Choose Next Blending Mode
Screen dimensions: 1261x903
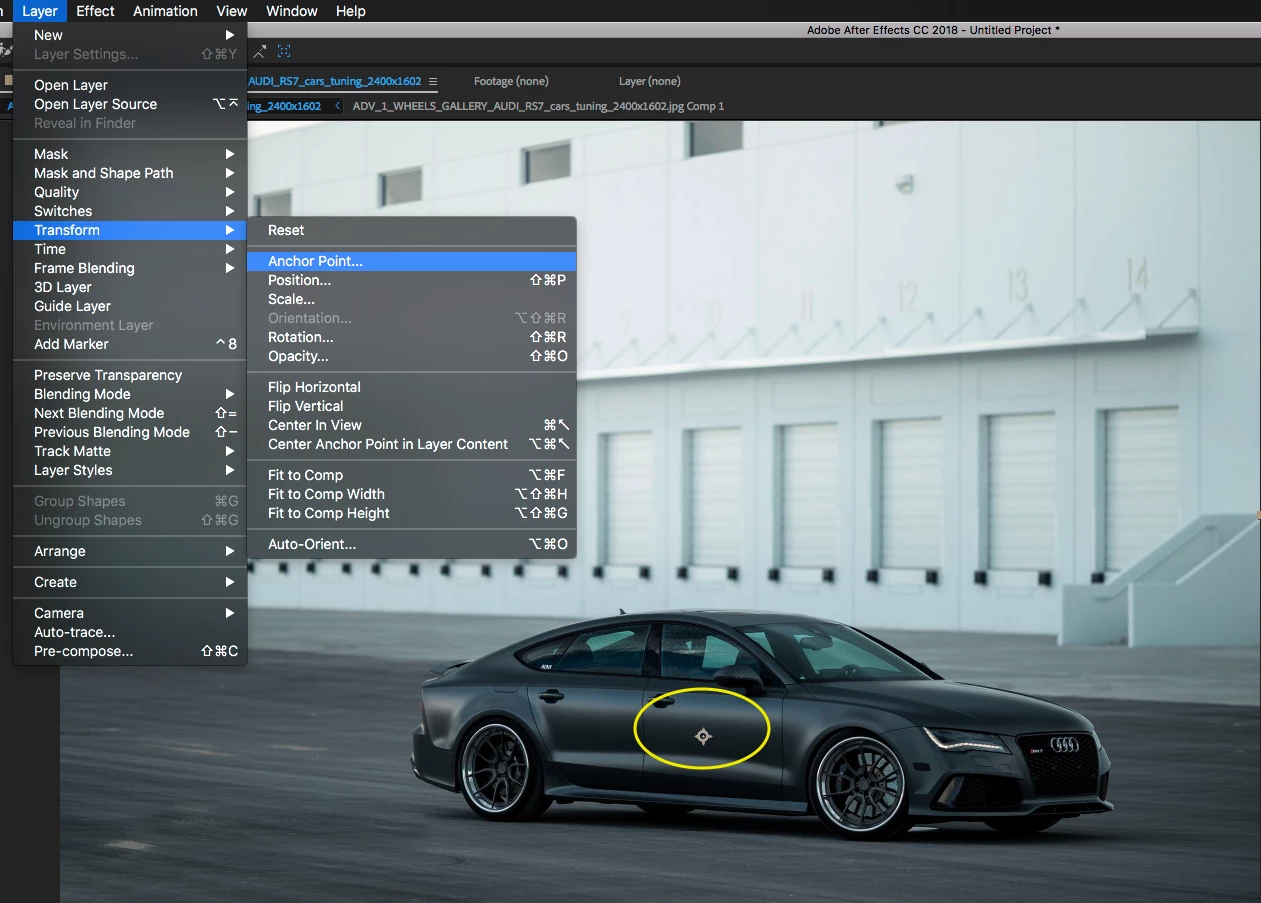[x=130, y=413]
